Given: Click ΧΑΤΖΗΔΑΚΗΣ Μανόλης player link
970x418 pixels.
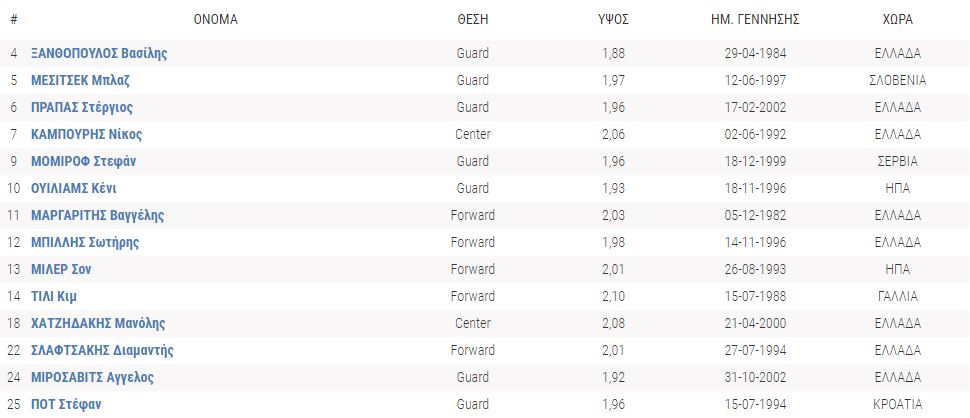Looking at the screenshot, I should (x=98, y=323).
